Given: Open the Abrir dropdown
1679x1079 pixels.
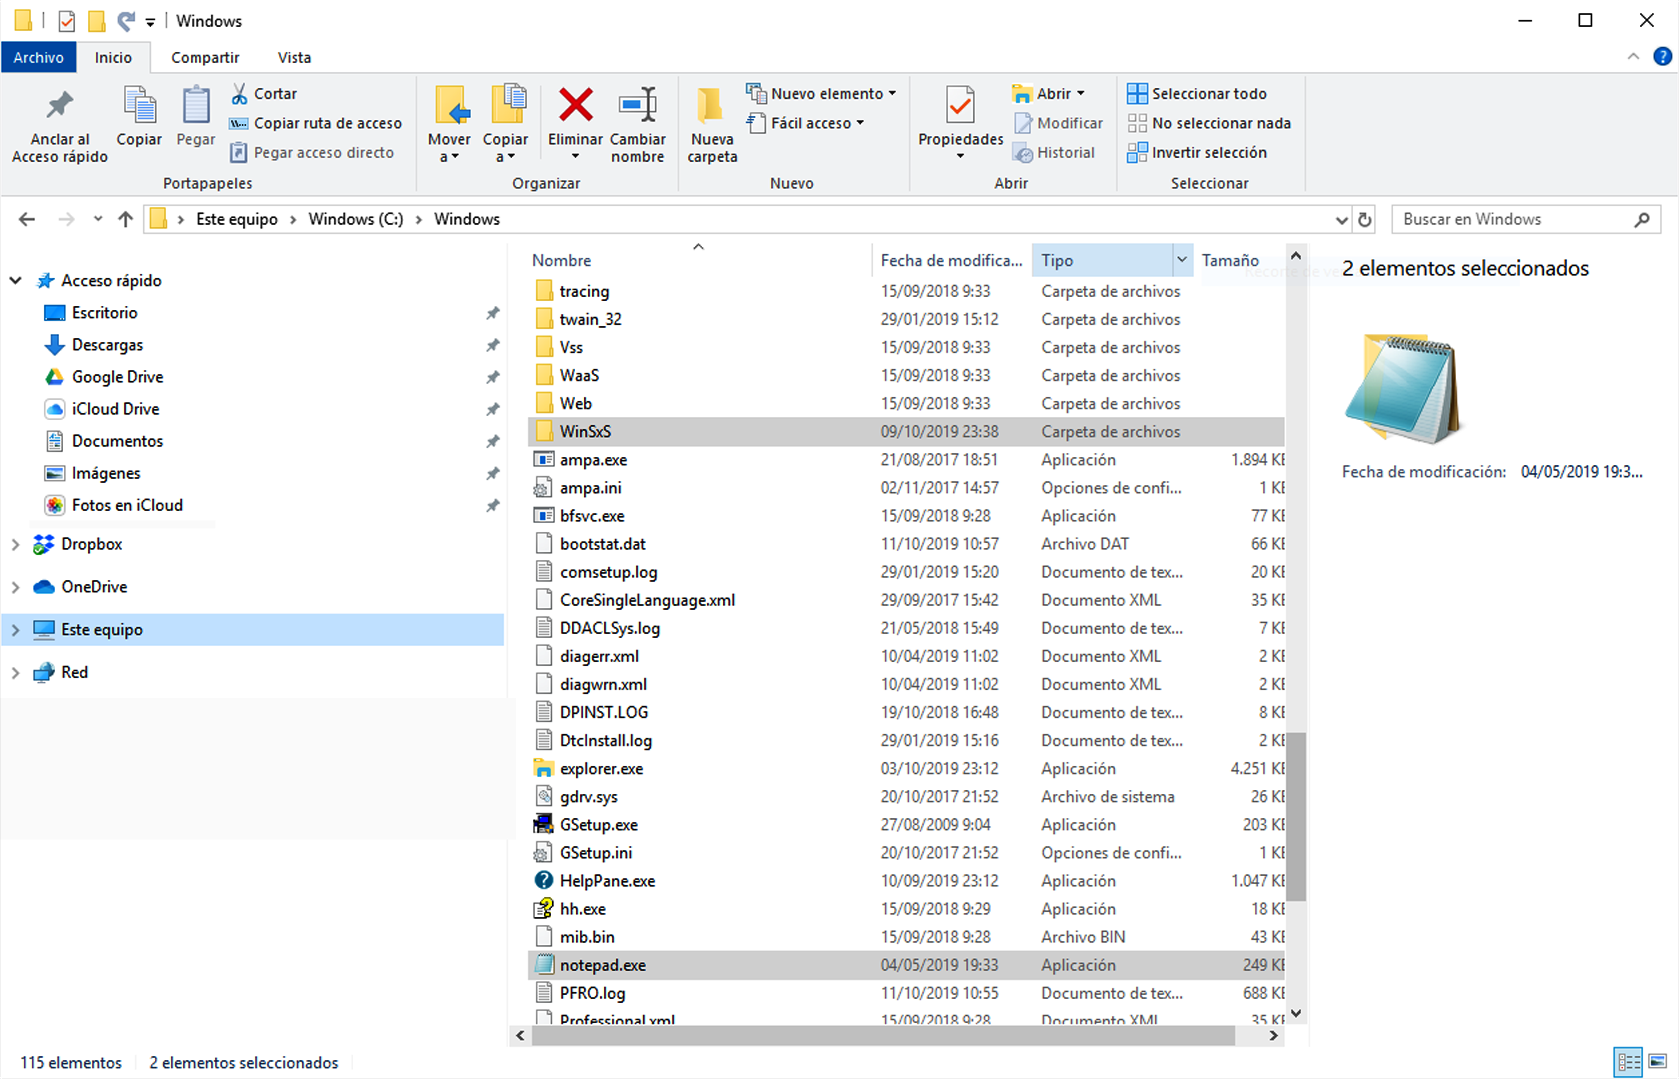Looking at the screenshot, I should (x=1048, y=93).
